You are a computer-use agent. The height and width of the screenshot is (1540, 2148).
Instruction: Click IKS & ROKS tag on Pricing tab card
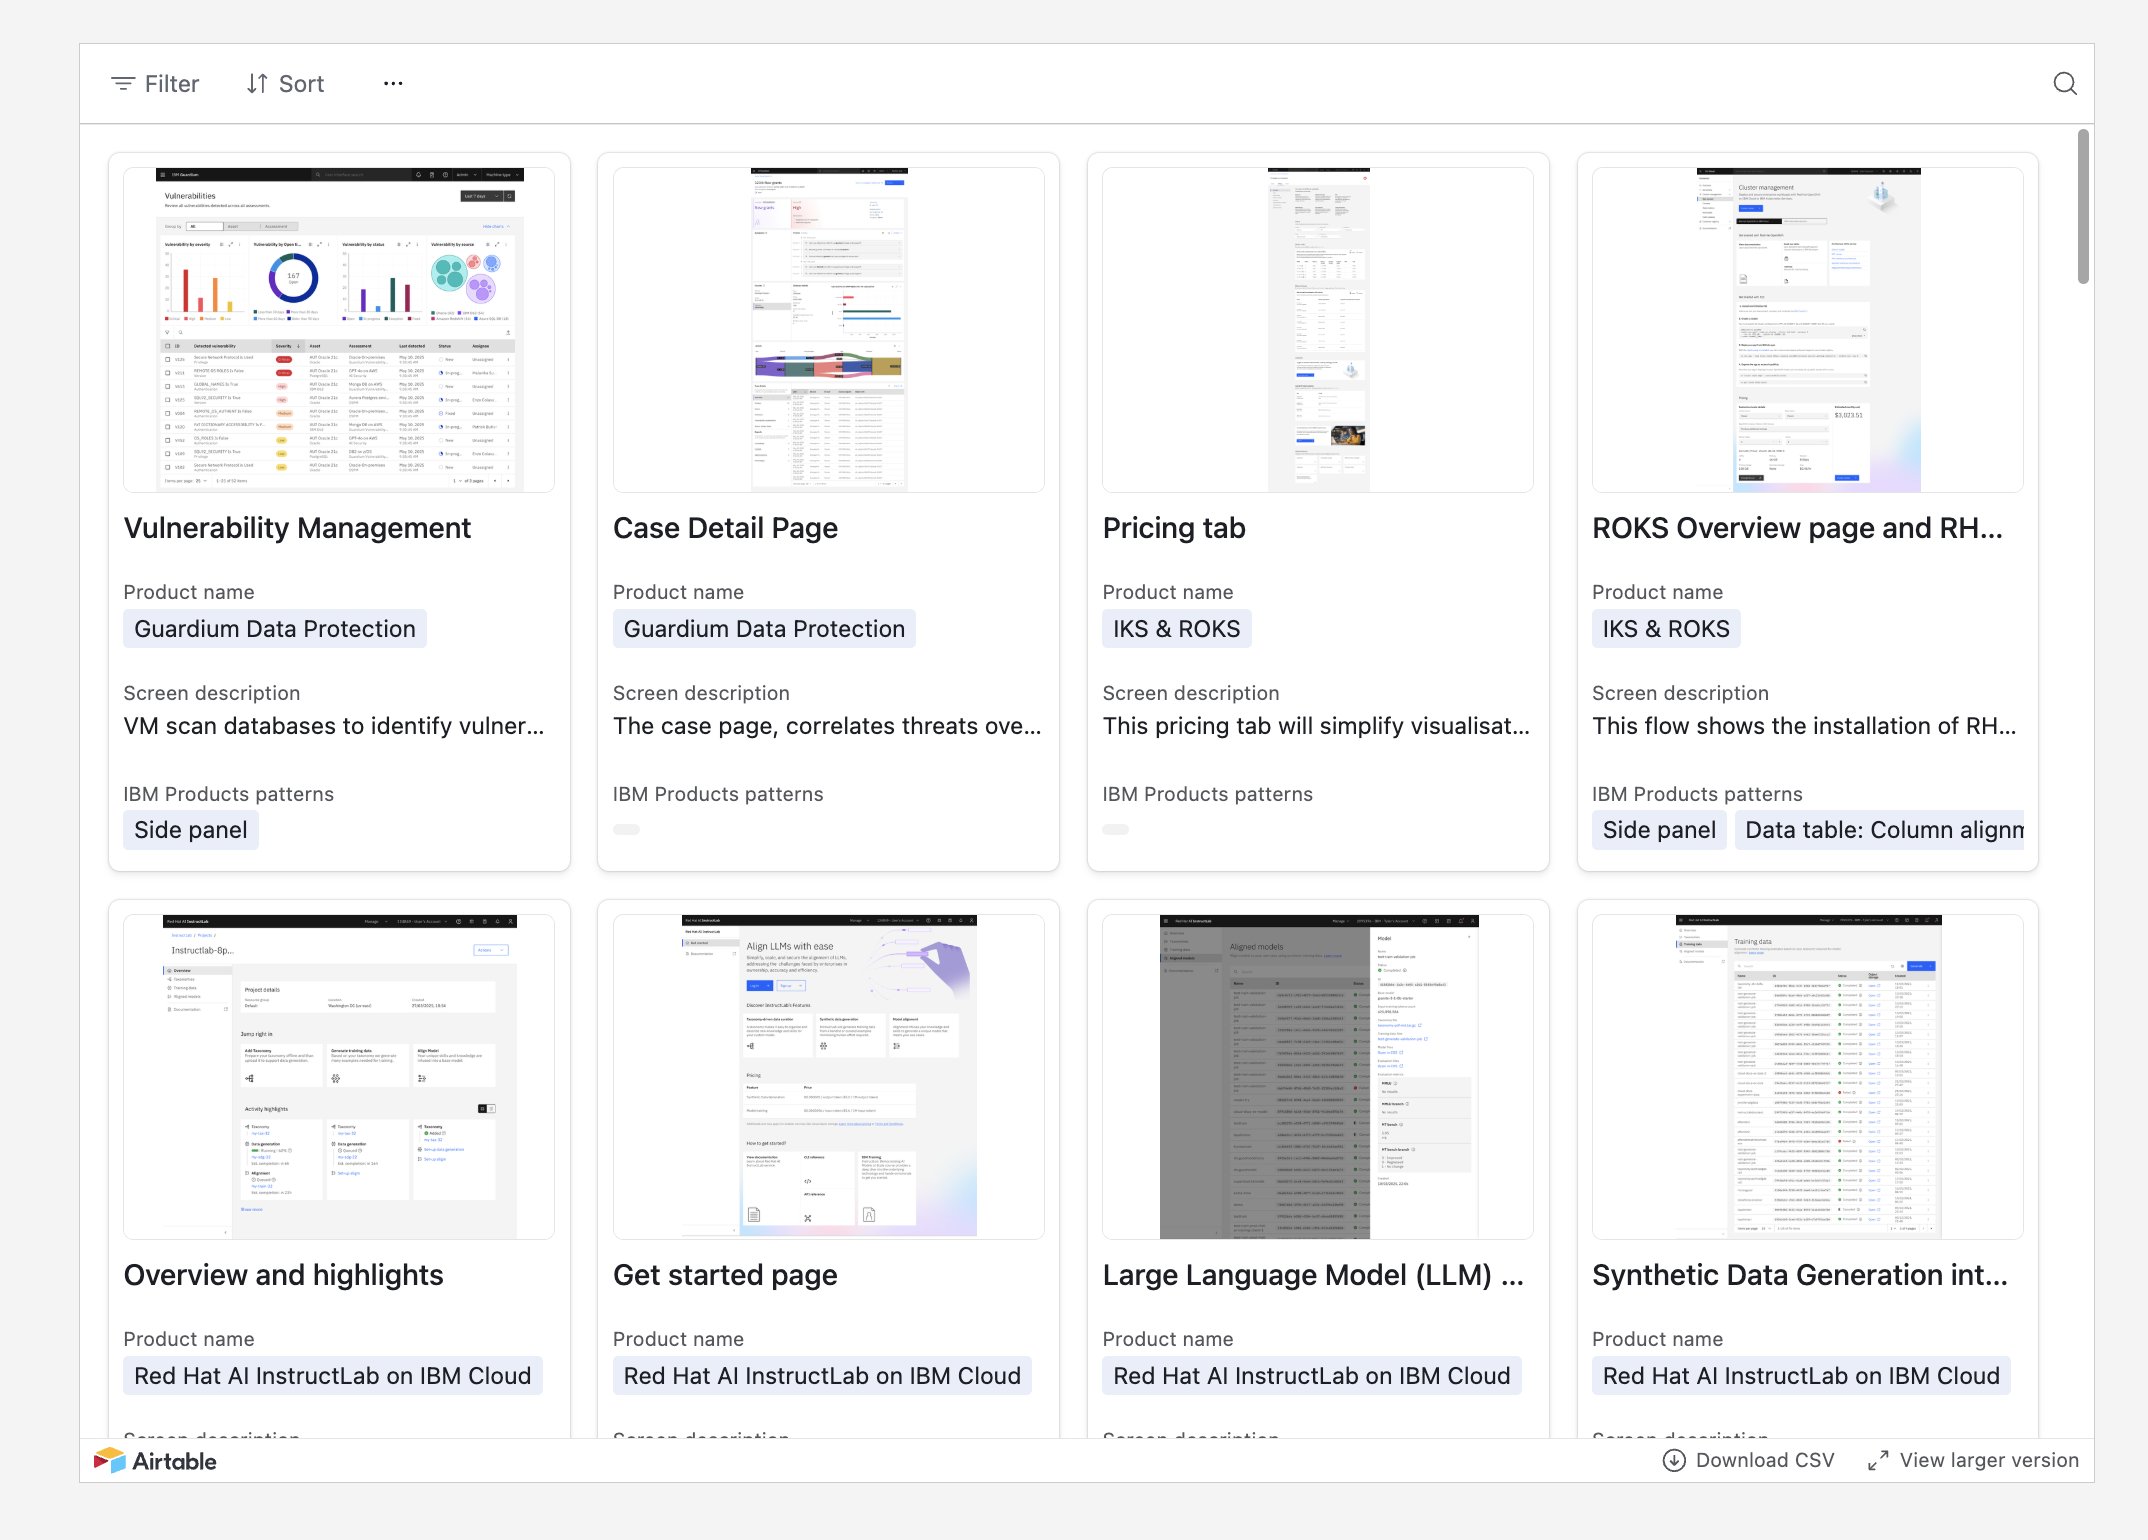(x=1176, y=629)
